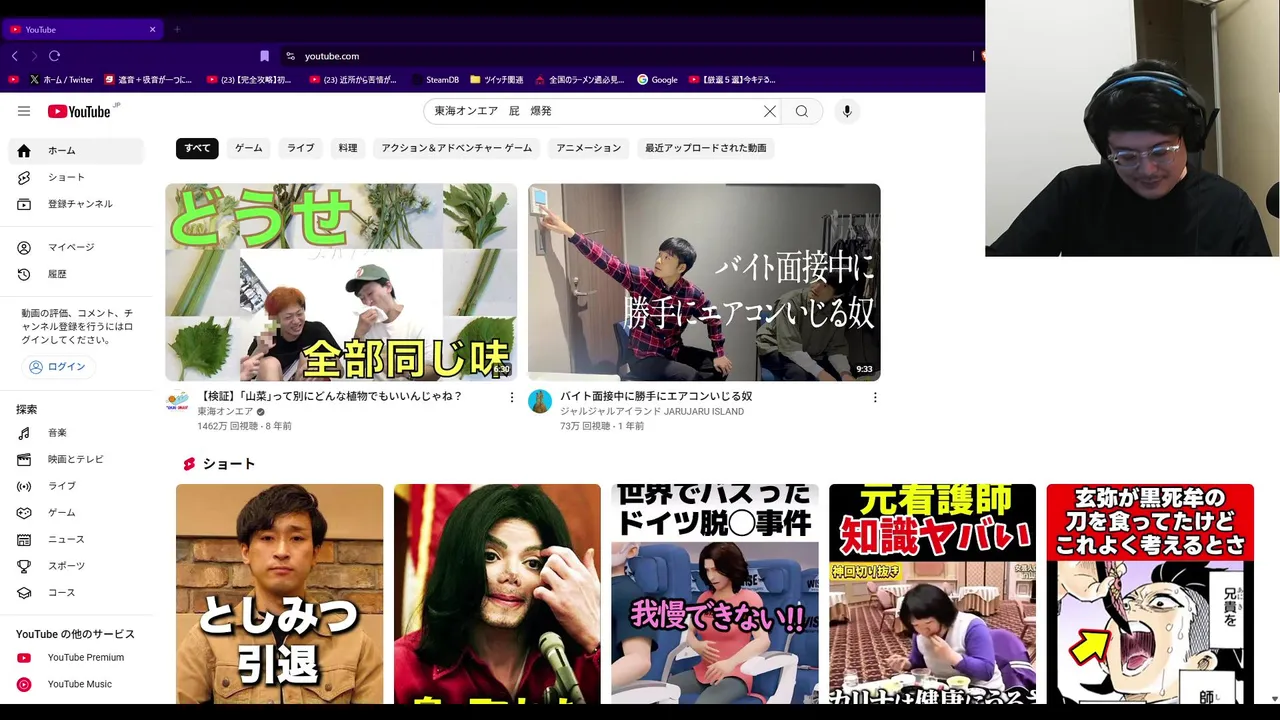The height and width of the screenshot is (720, 1280).
Task: Click the ログイン sign-in button
Action: [58, 367]
